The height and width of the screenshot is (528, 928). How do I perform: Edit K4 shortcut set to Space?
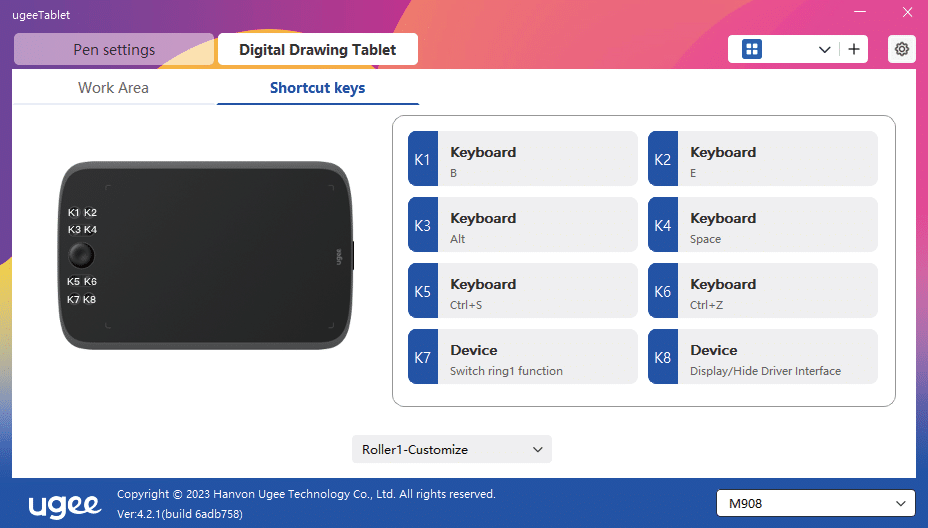[x=762, y=225]
